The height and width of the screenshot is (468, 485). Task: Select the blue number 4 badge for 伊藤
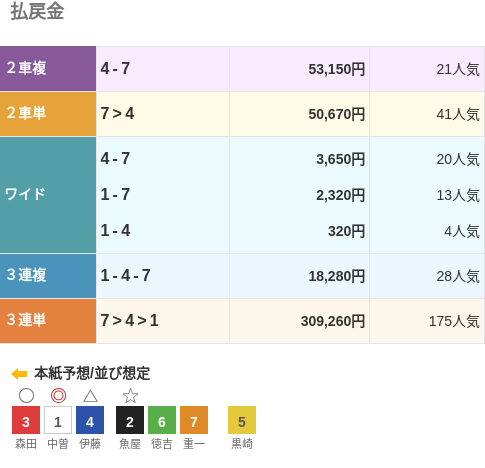(x=90, y=420)
